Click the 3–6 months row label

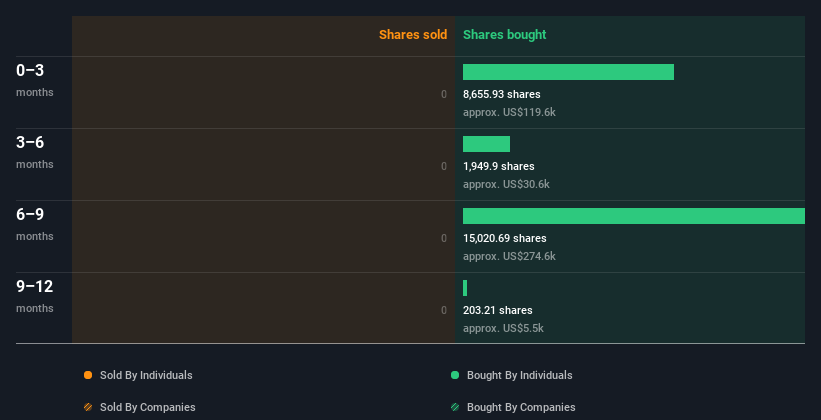(x=35, y=152)
